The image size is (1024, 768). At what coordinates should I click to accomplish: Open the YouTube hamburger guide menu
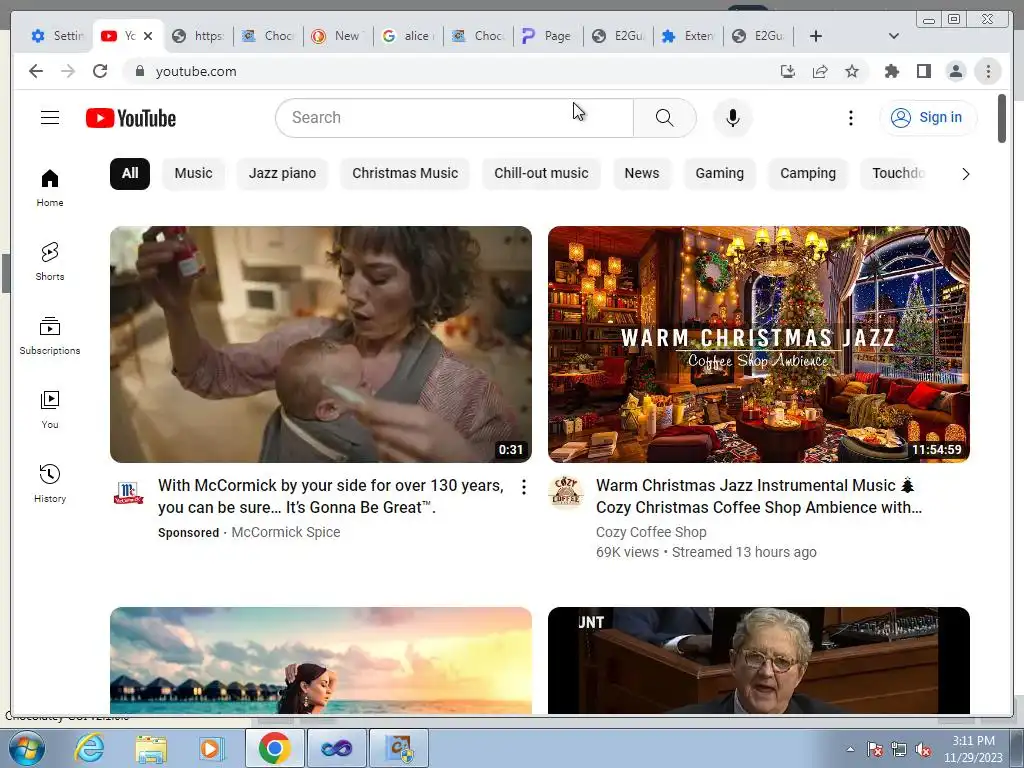(x=50, y=118)
